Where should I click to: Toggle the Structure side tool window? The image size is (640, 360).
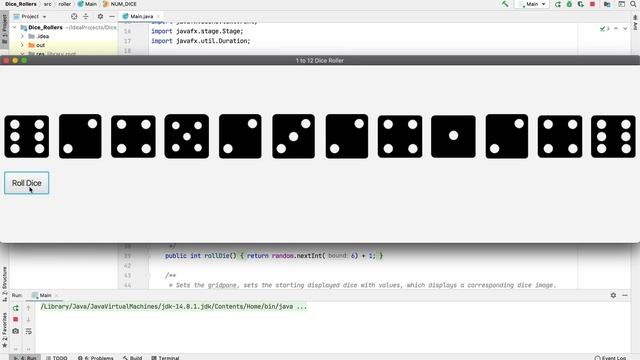[x=4, y=284]
